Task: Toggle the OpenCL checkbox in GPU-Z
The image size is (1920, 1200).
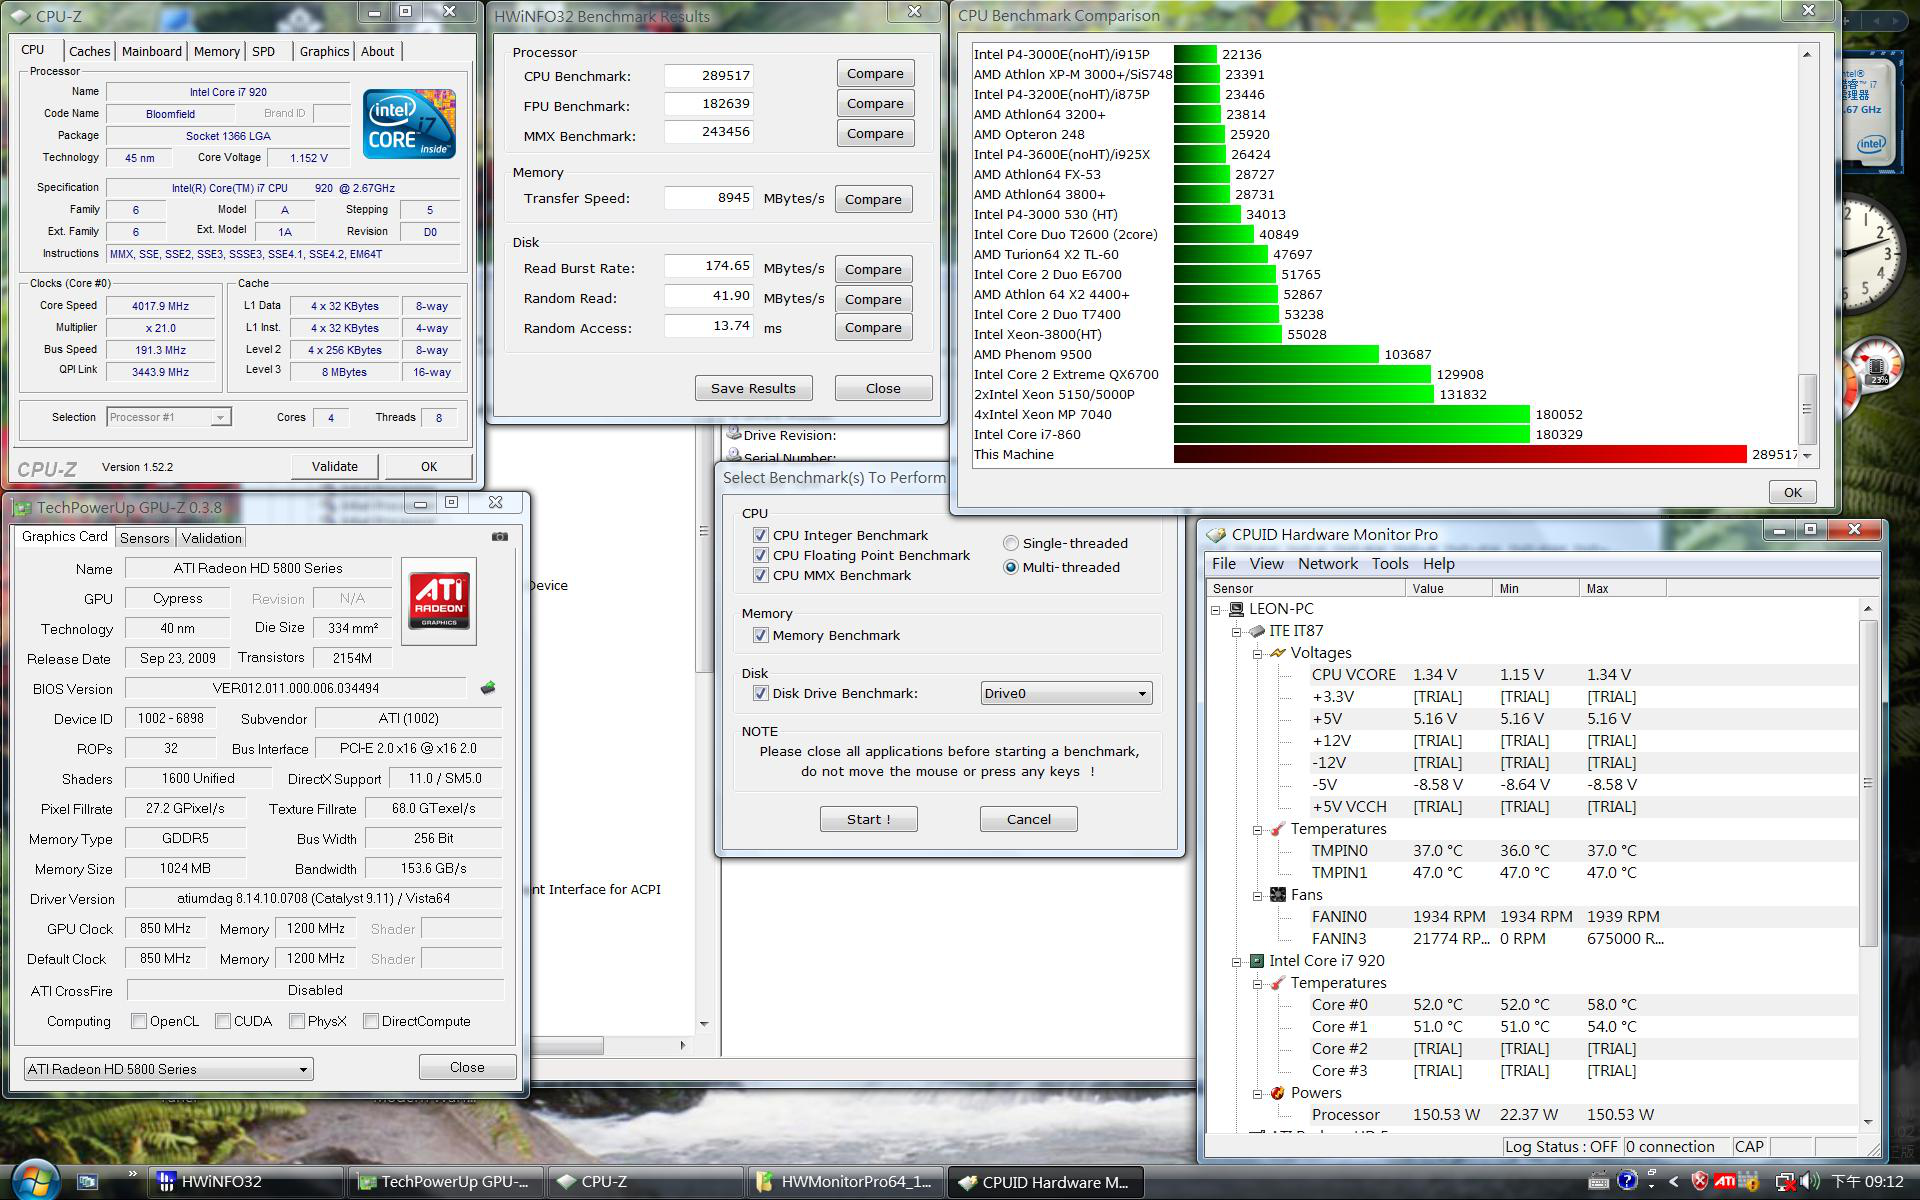Action: tap(139, 1021)
